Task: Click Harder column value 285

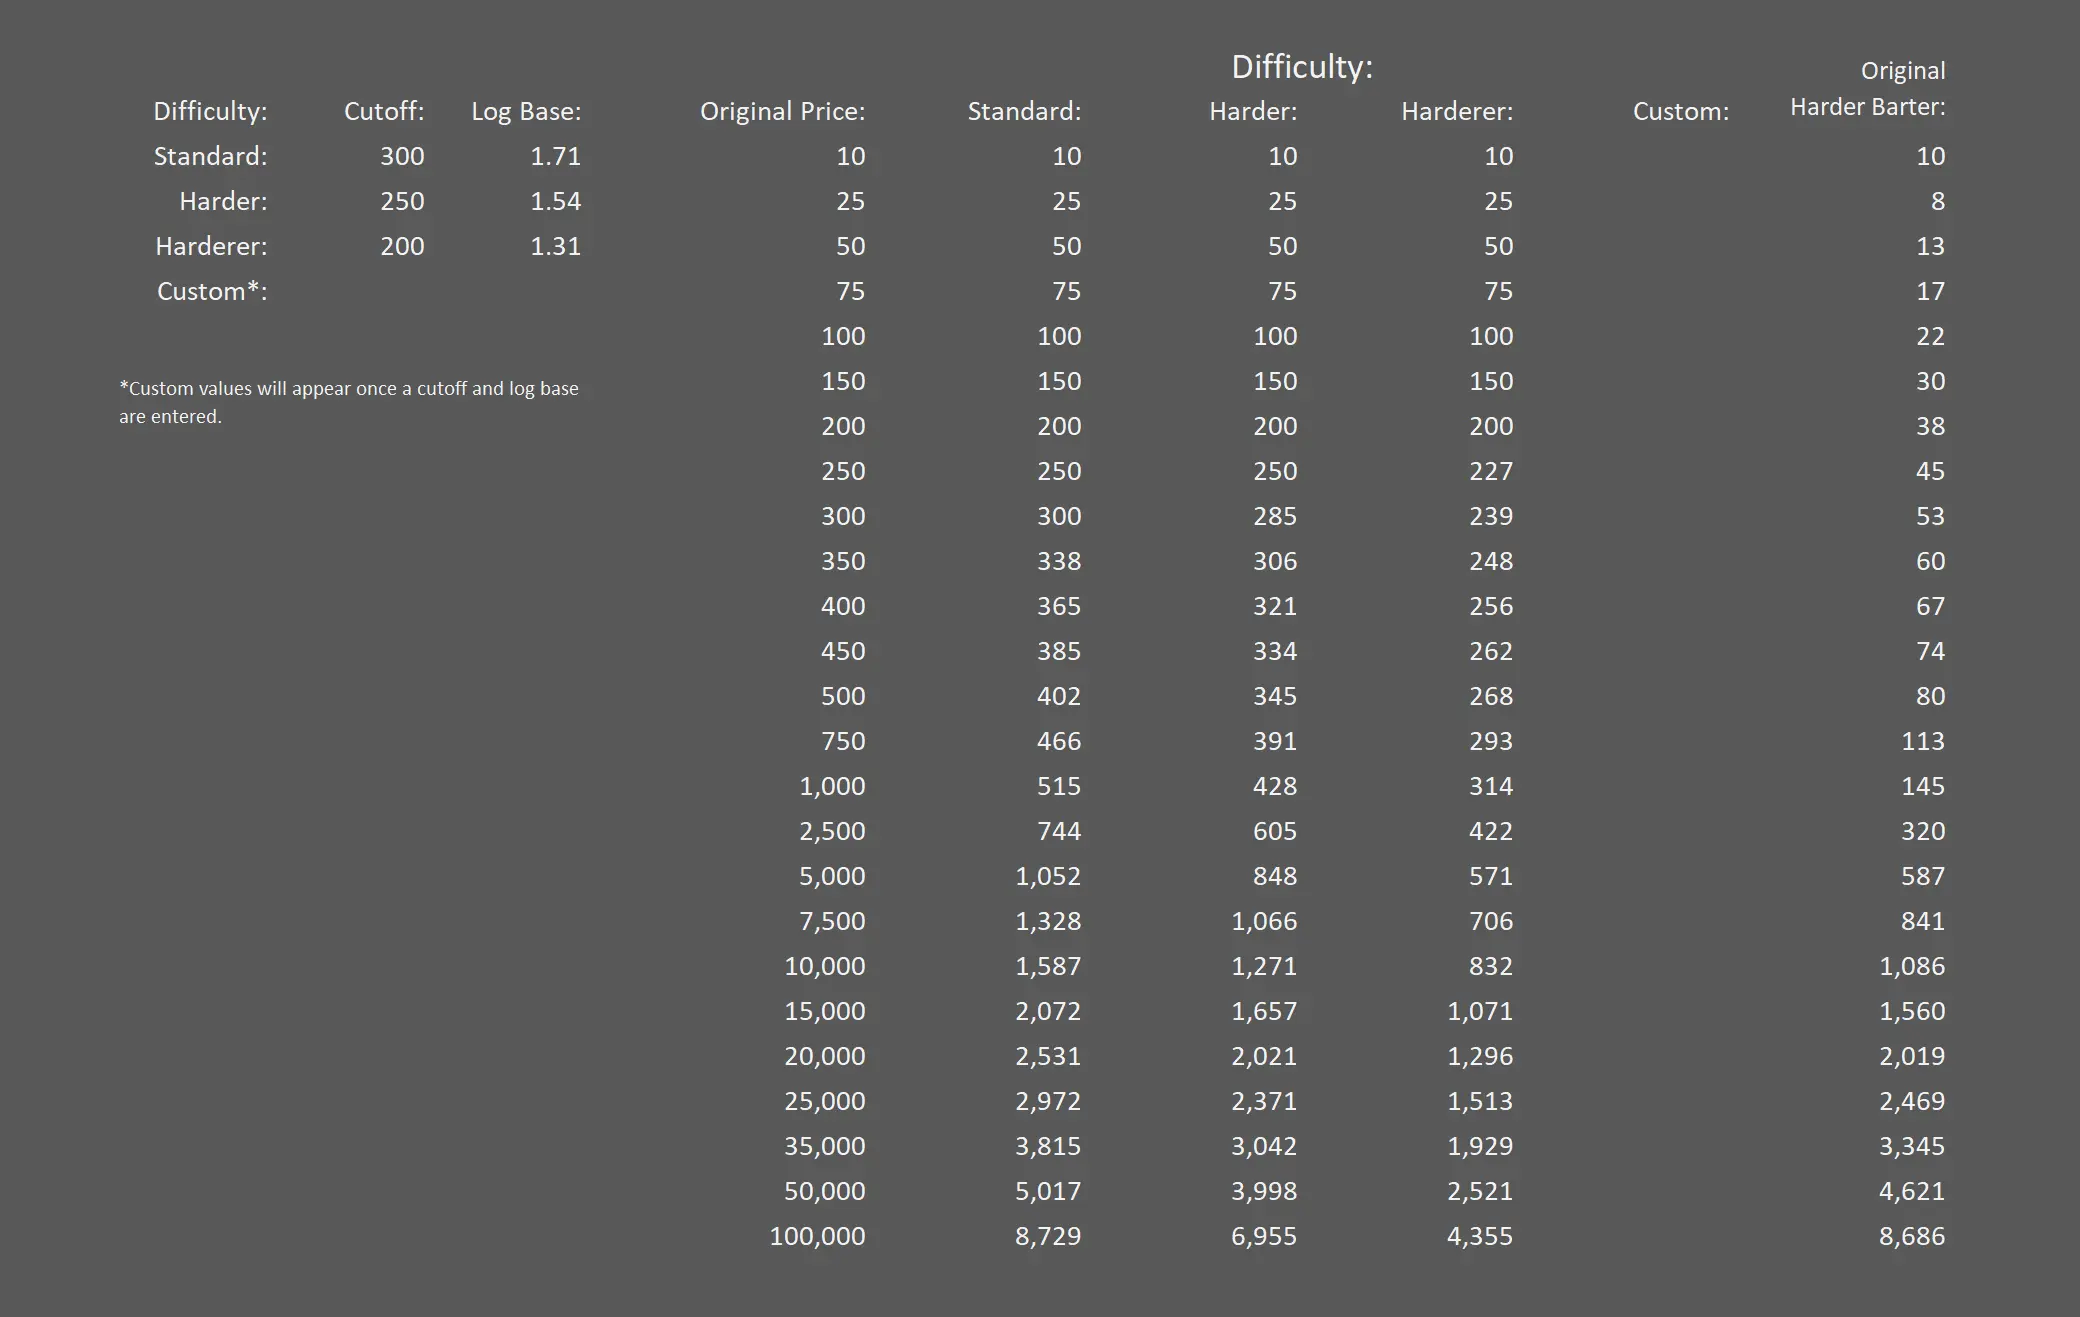Action: [x=1275, y=516]
